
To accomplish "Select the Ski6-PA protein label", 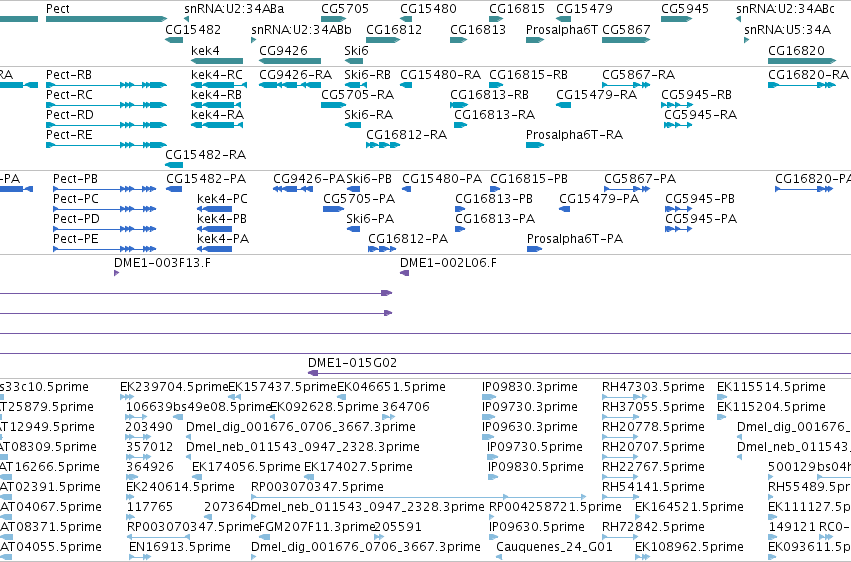I will click(x=370, y=219).
